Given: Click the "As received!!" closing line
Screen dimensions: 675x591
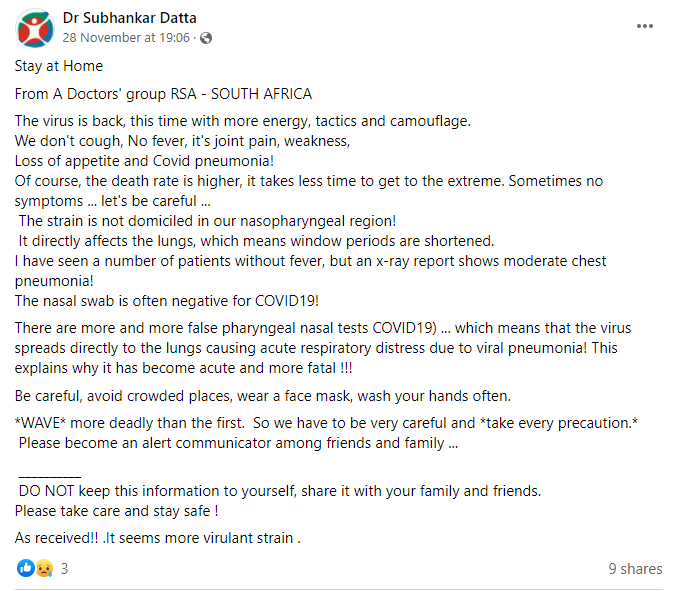Looking at the screenshot, I should 157,538.
